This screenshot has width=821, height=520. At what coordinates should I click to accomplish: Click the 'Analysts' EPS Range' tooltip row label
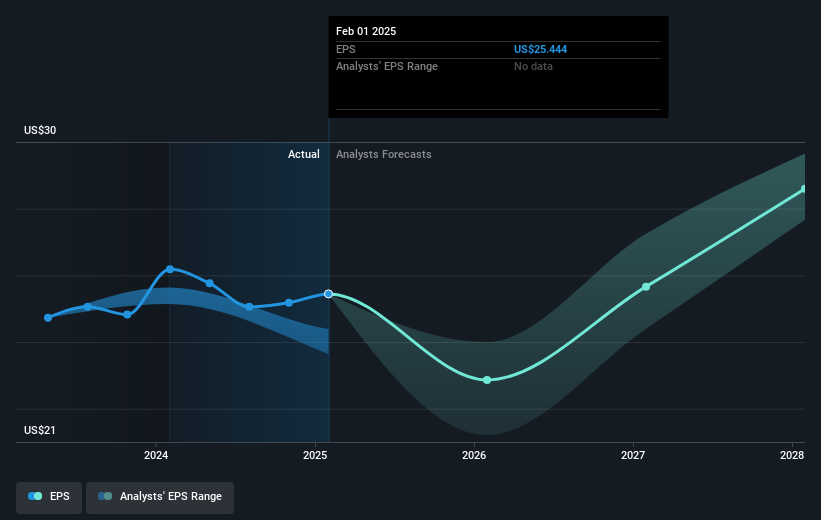[387, 67]
